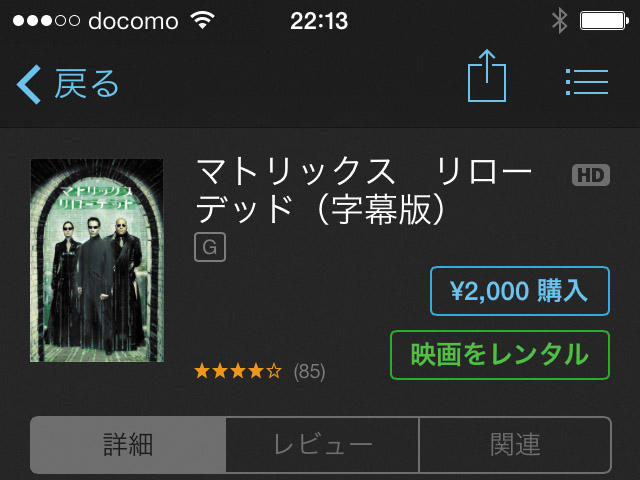Viewport: 640px width, 480px height.
Task: Buy the movie for ¥2,000
Action: click(520, 291)
